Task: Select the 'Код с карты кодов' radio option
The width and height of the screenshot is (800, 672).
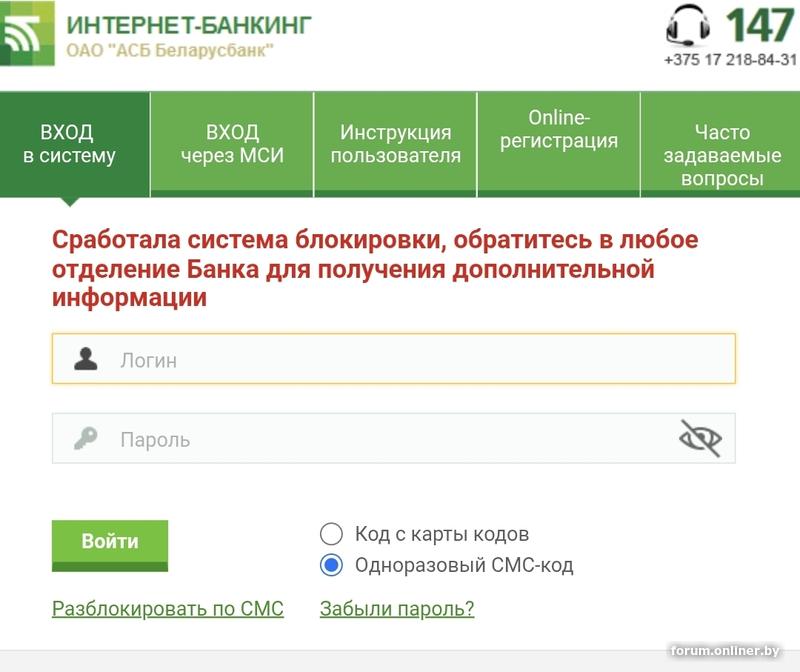Action: click(x=331, y=534)
